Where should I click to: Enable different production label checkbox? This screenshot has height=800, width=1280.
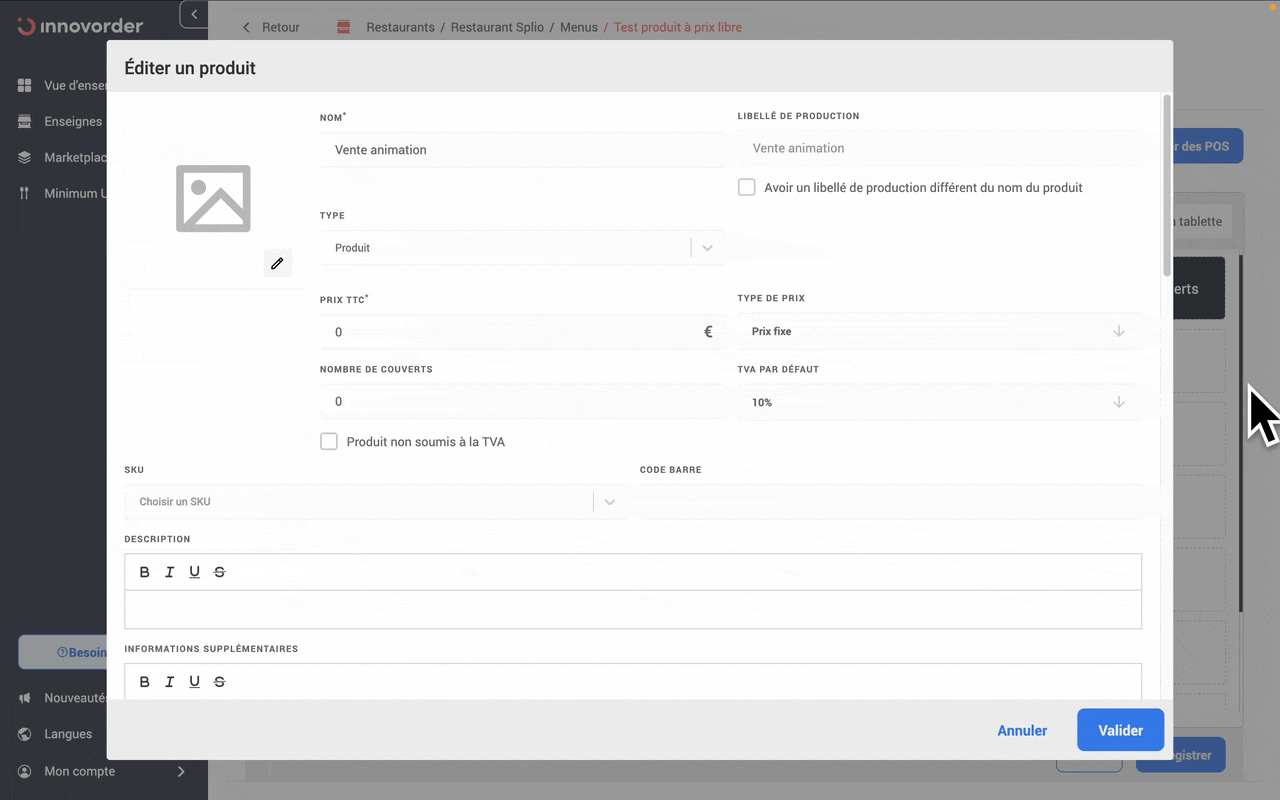(x=747, y=188)
